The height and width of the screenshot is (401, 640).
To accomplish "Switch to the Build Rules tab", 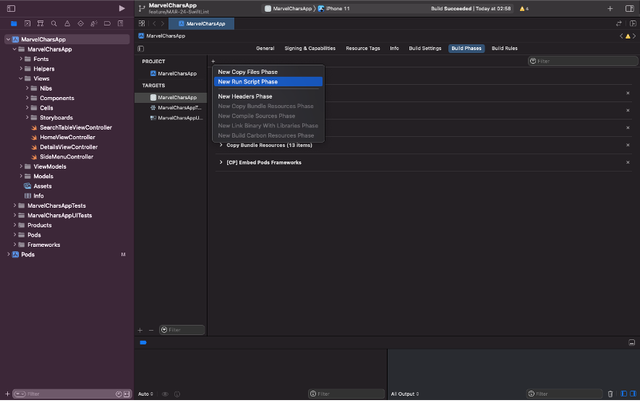I will click(504, 48).
